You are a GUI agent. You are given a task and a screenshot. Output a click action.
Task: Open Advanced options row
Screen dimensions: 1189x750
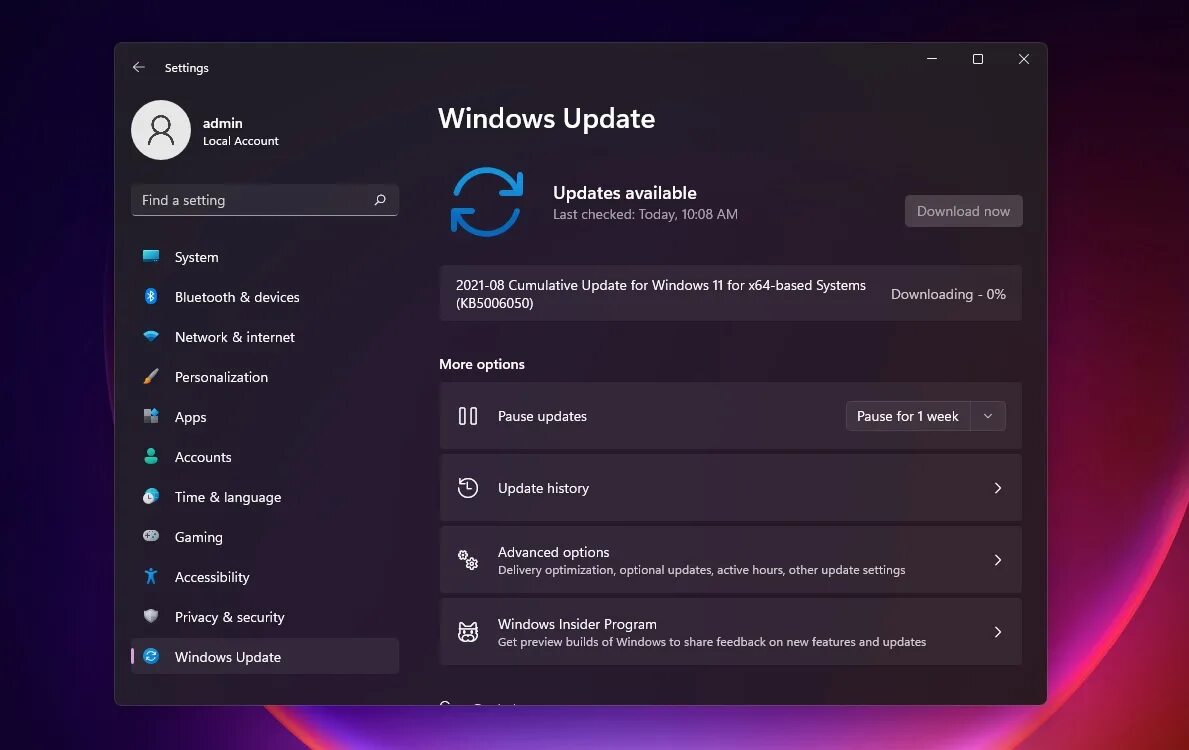pos(730,560)
